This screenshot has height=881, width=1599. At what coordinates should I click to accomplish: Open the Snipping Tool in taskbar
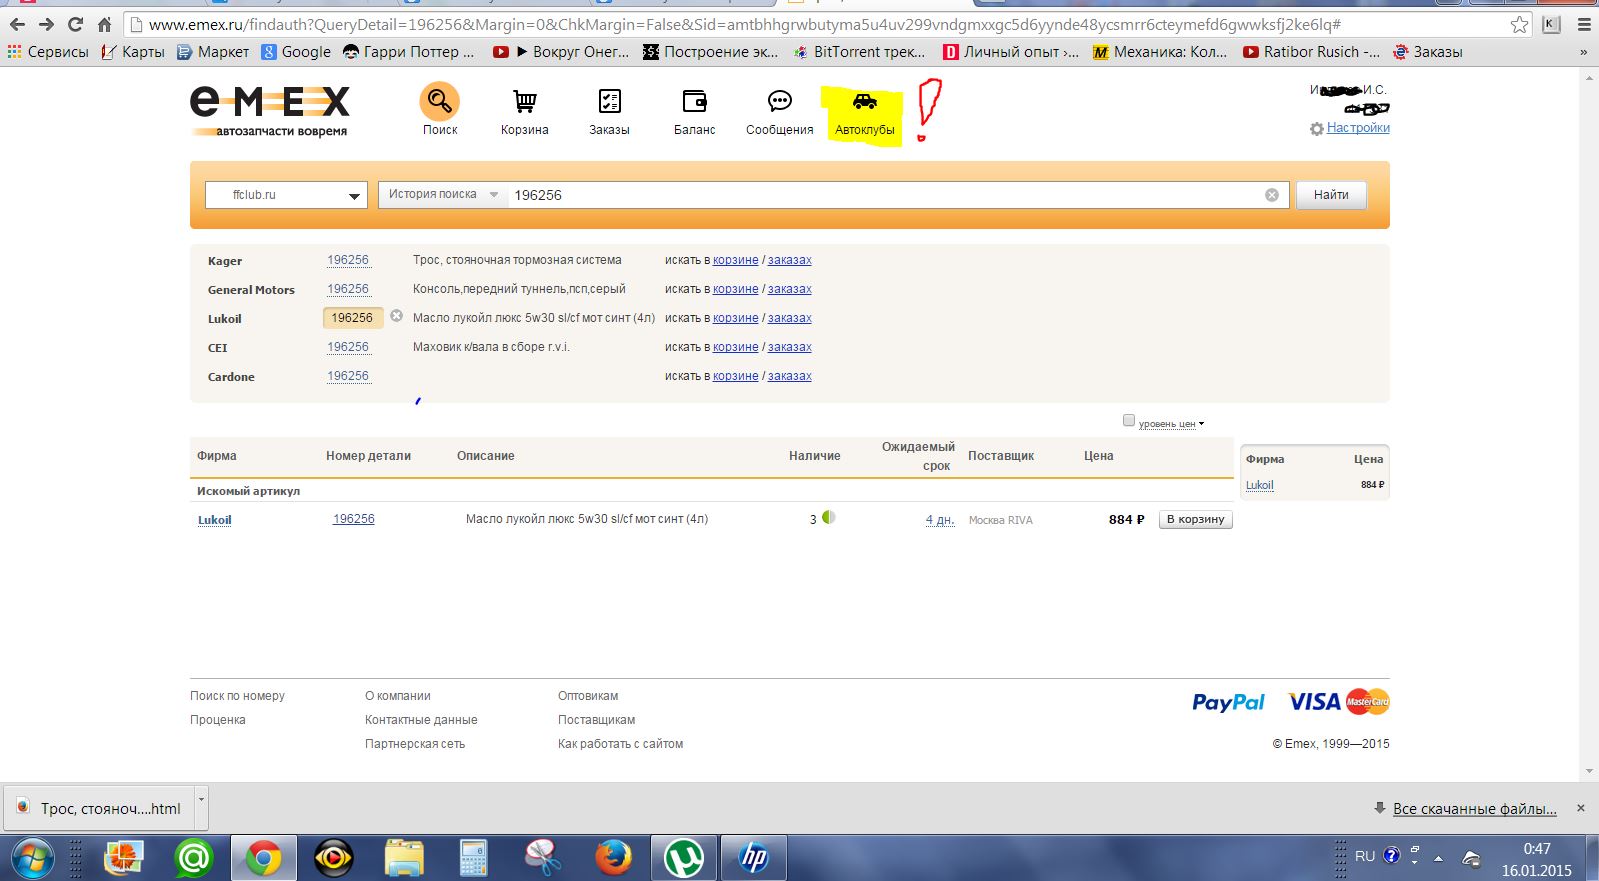(543, 858)
